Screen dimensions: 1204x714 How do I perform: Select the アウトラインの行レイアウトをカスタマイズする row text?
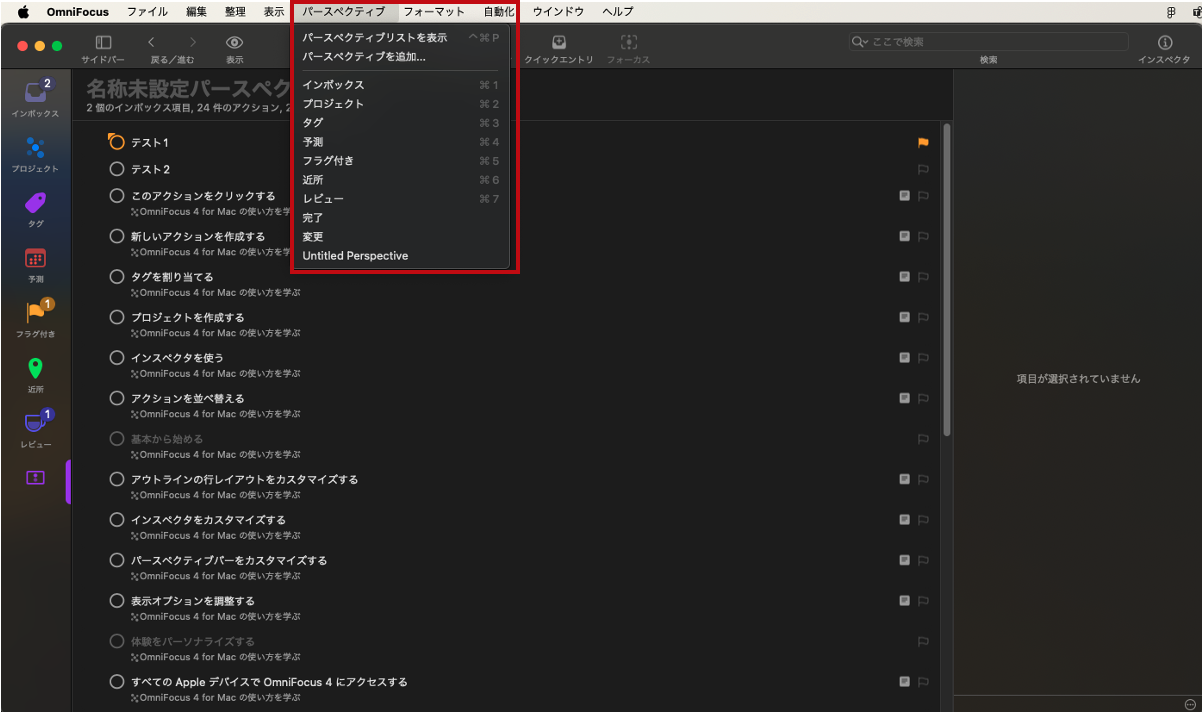(244, 479)
